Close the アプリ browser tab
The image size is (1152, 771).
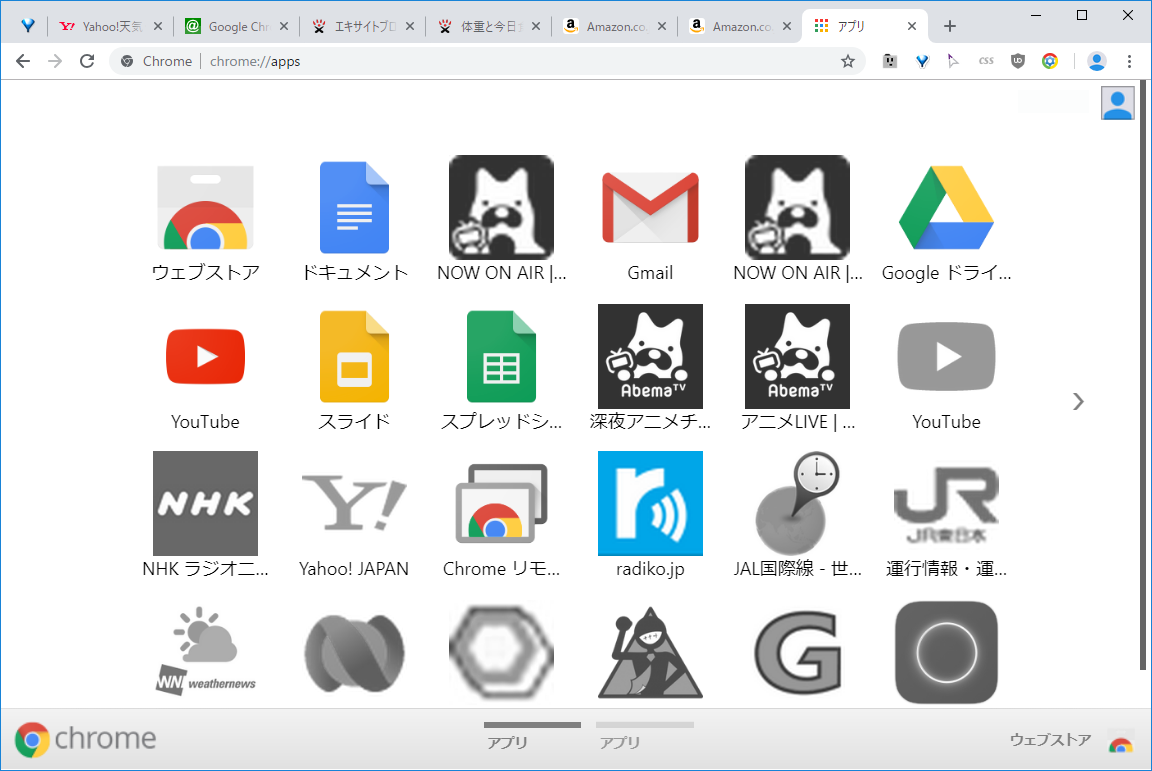(x=912, y=26)
